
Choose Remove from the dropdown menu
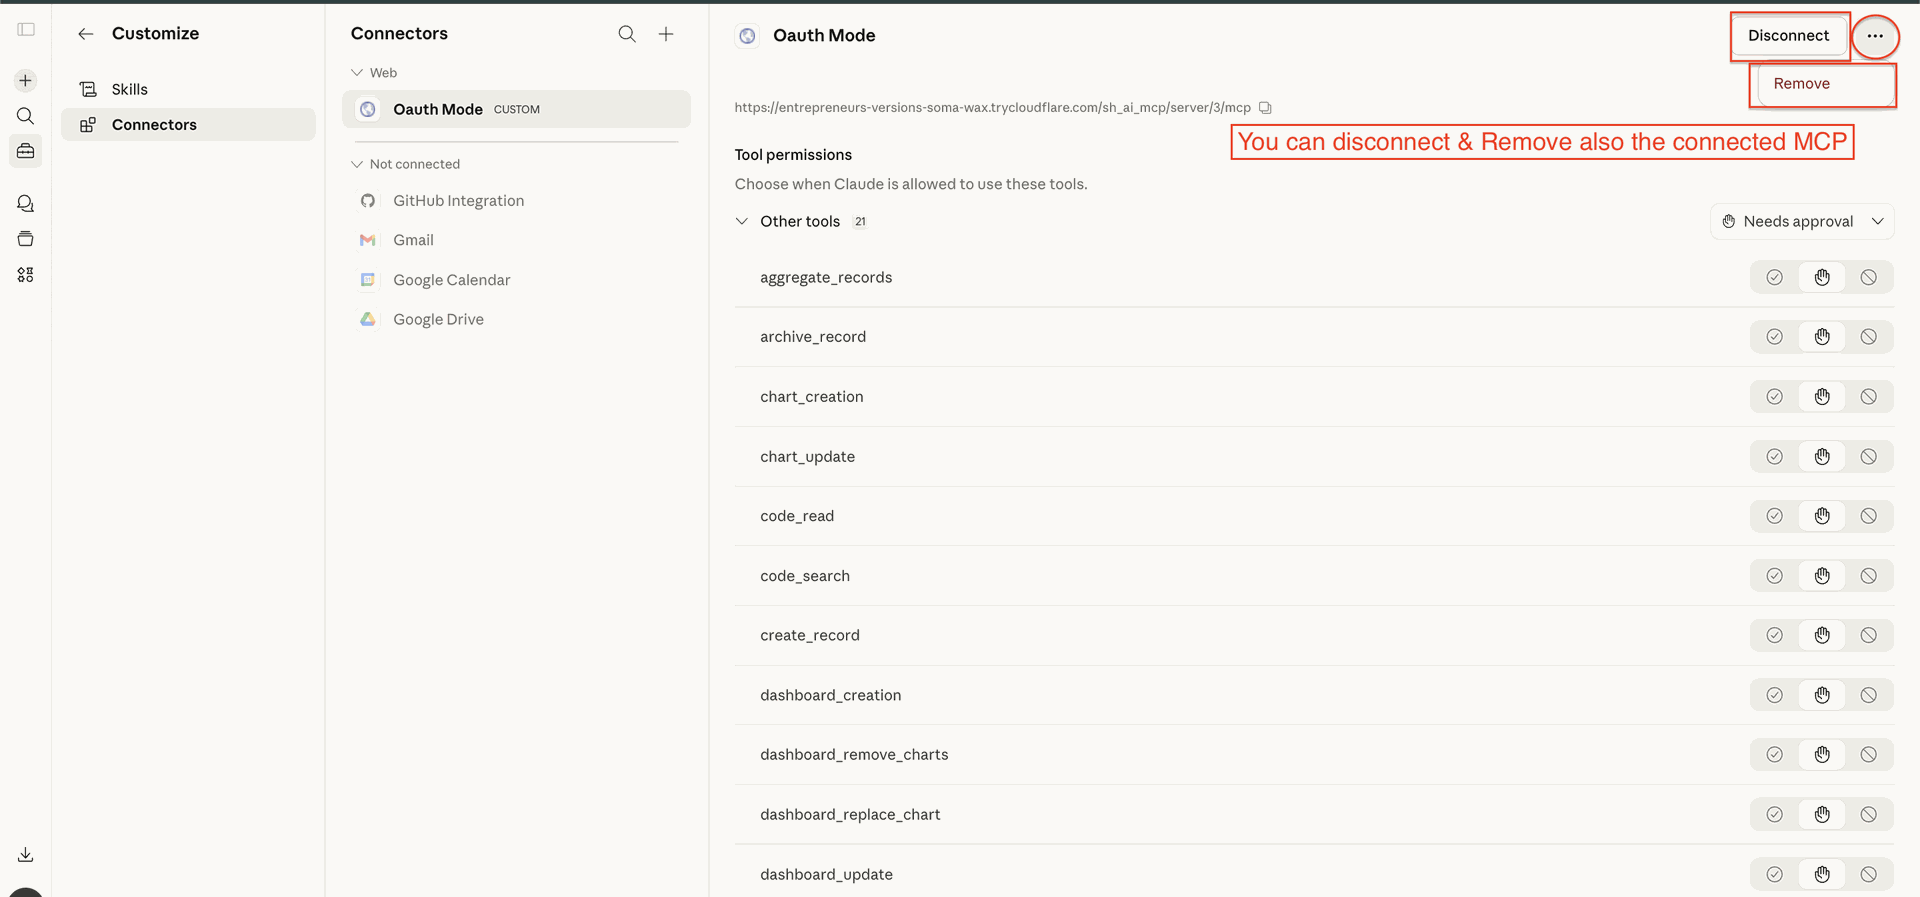click(1802, 84)
